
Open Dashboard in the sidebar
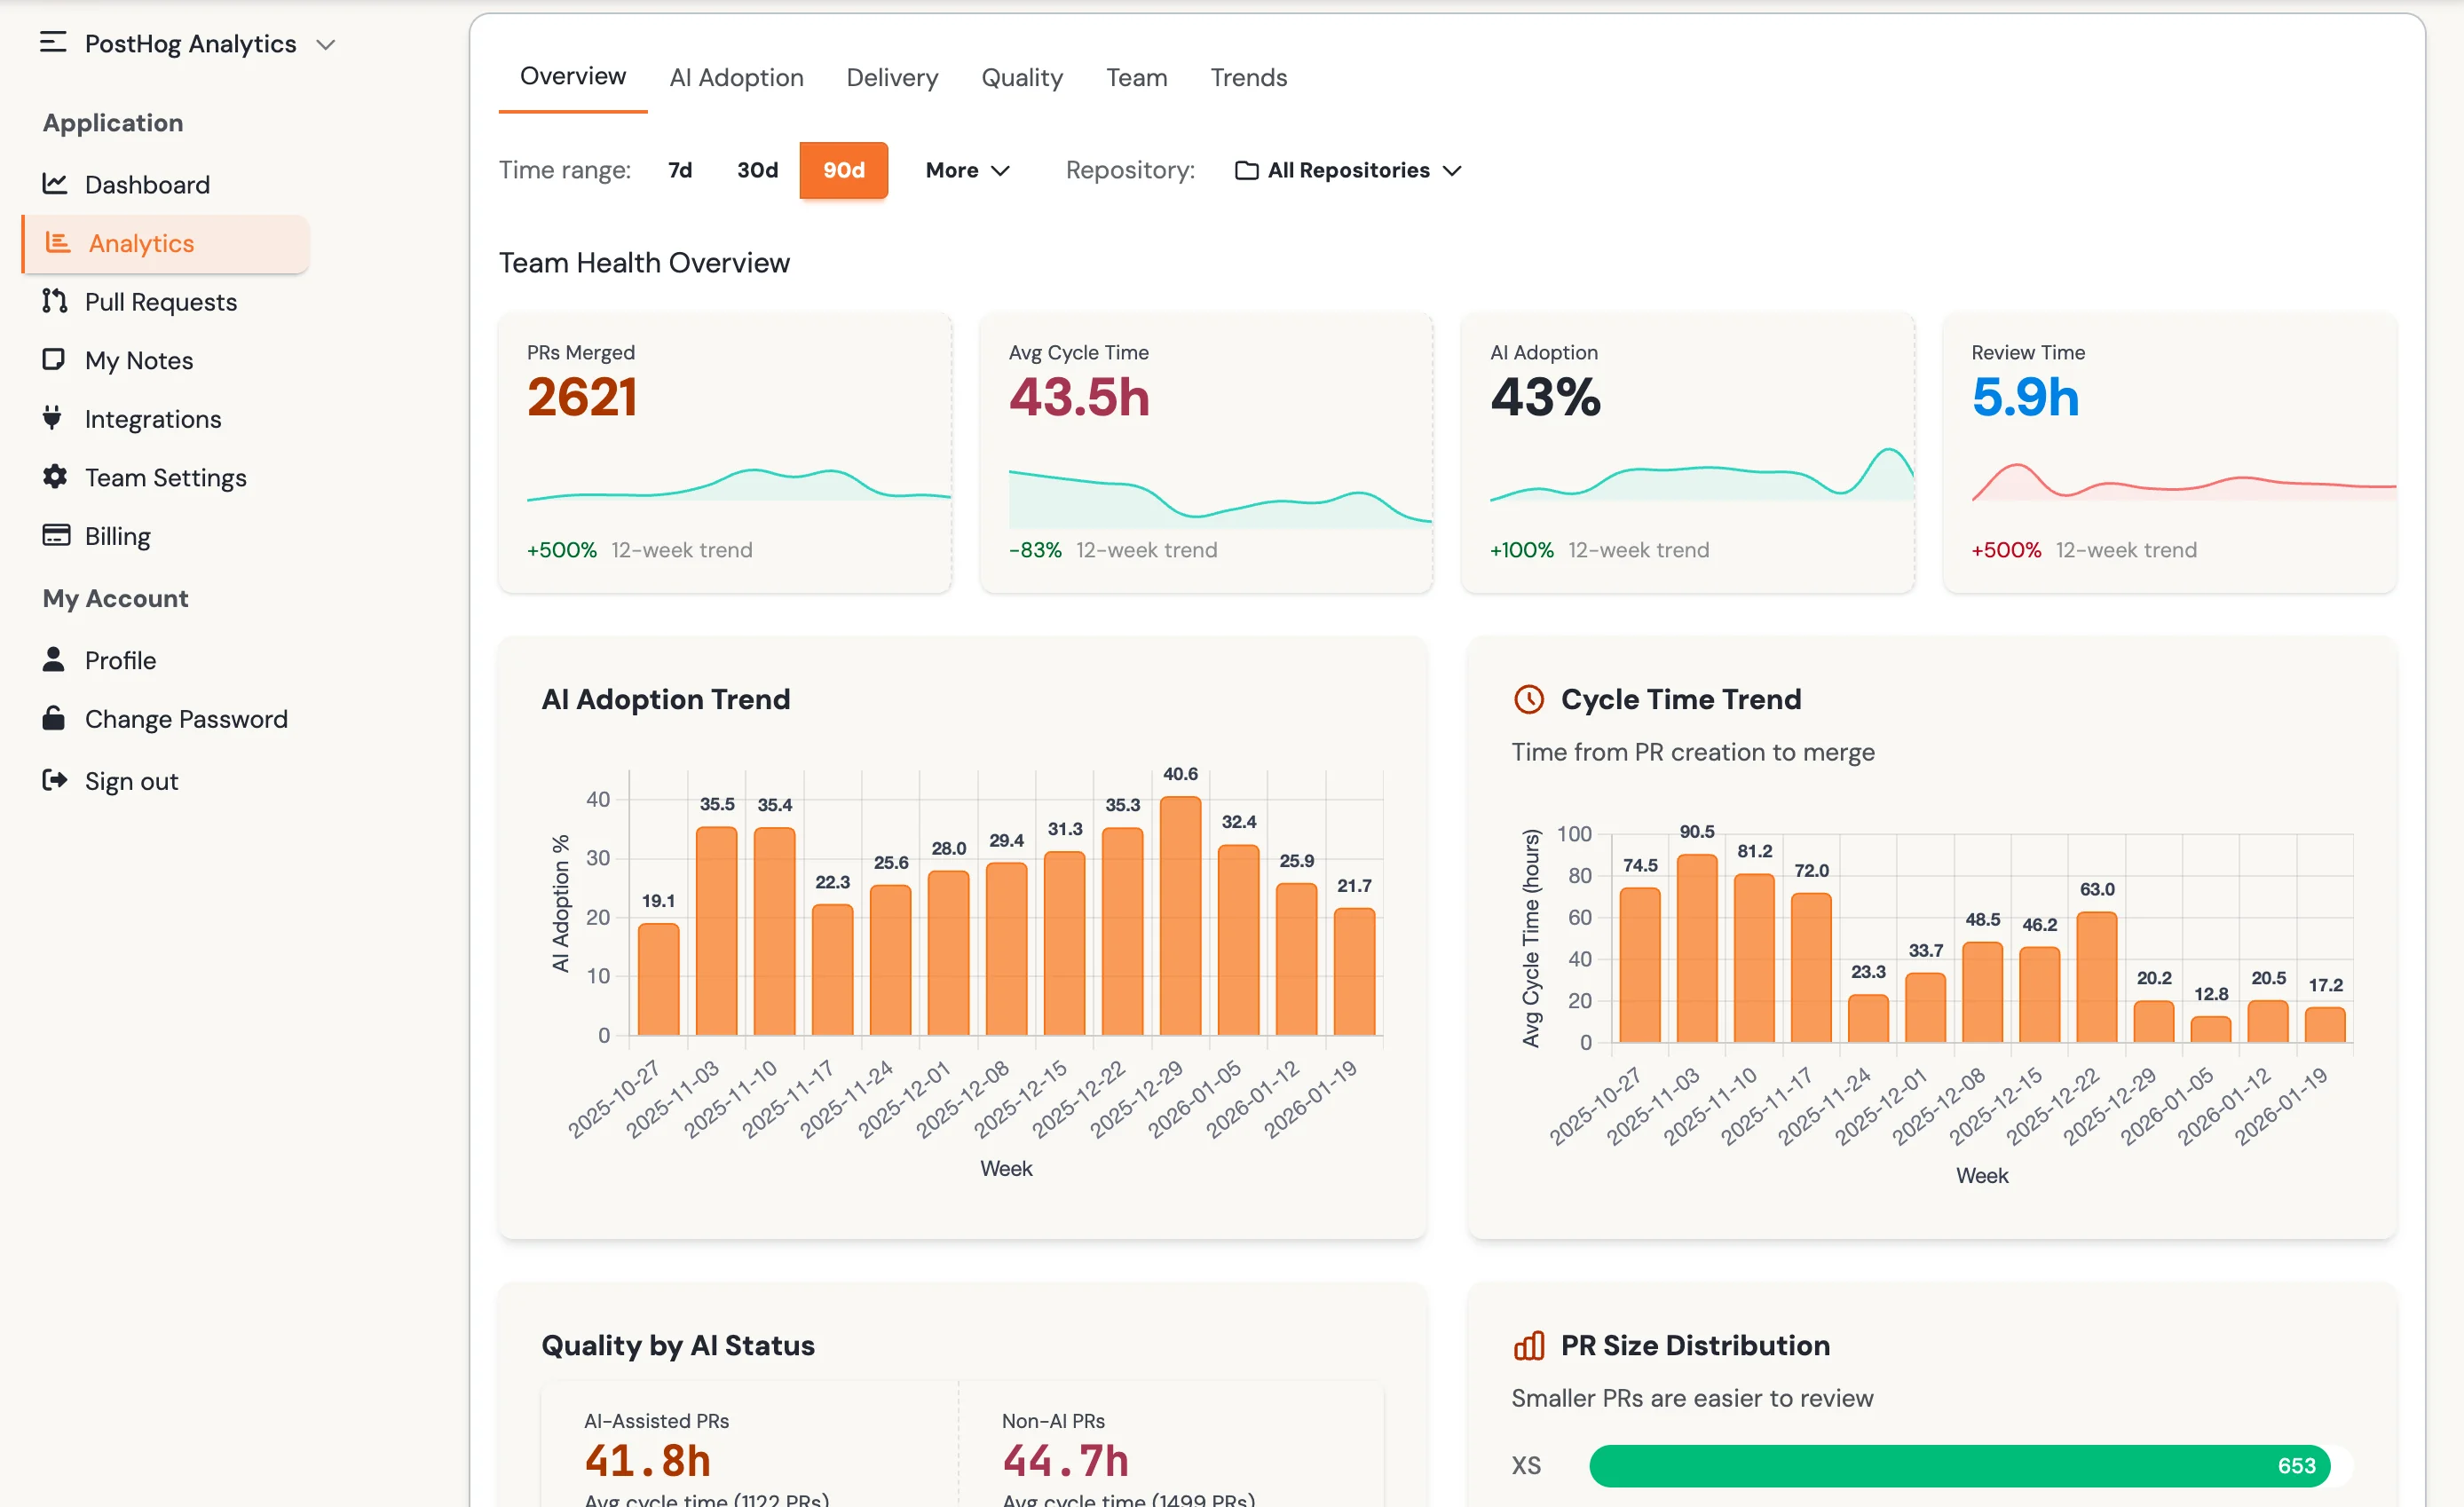166,185
